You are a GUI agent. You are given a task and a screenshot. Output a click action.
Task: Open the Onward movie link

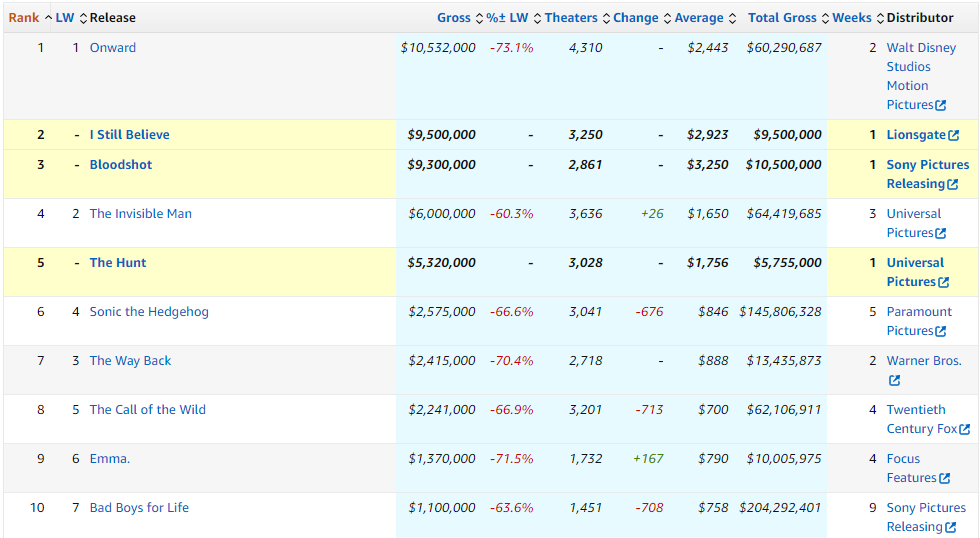pyautogui.click(x=113, y=48)
